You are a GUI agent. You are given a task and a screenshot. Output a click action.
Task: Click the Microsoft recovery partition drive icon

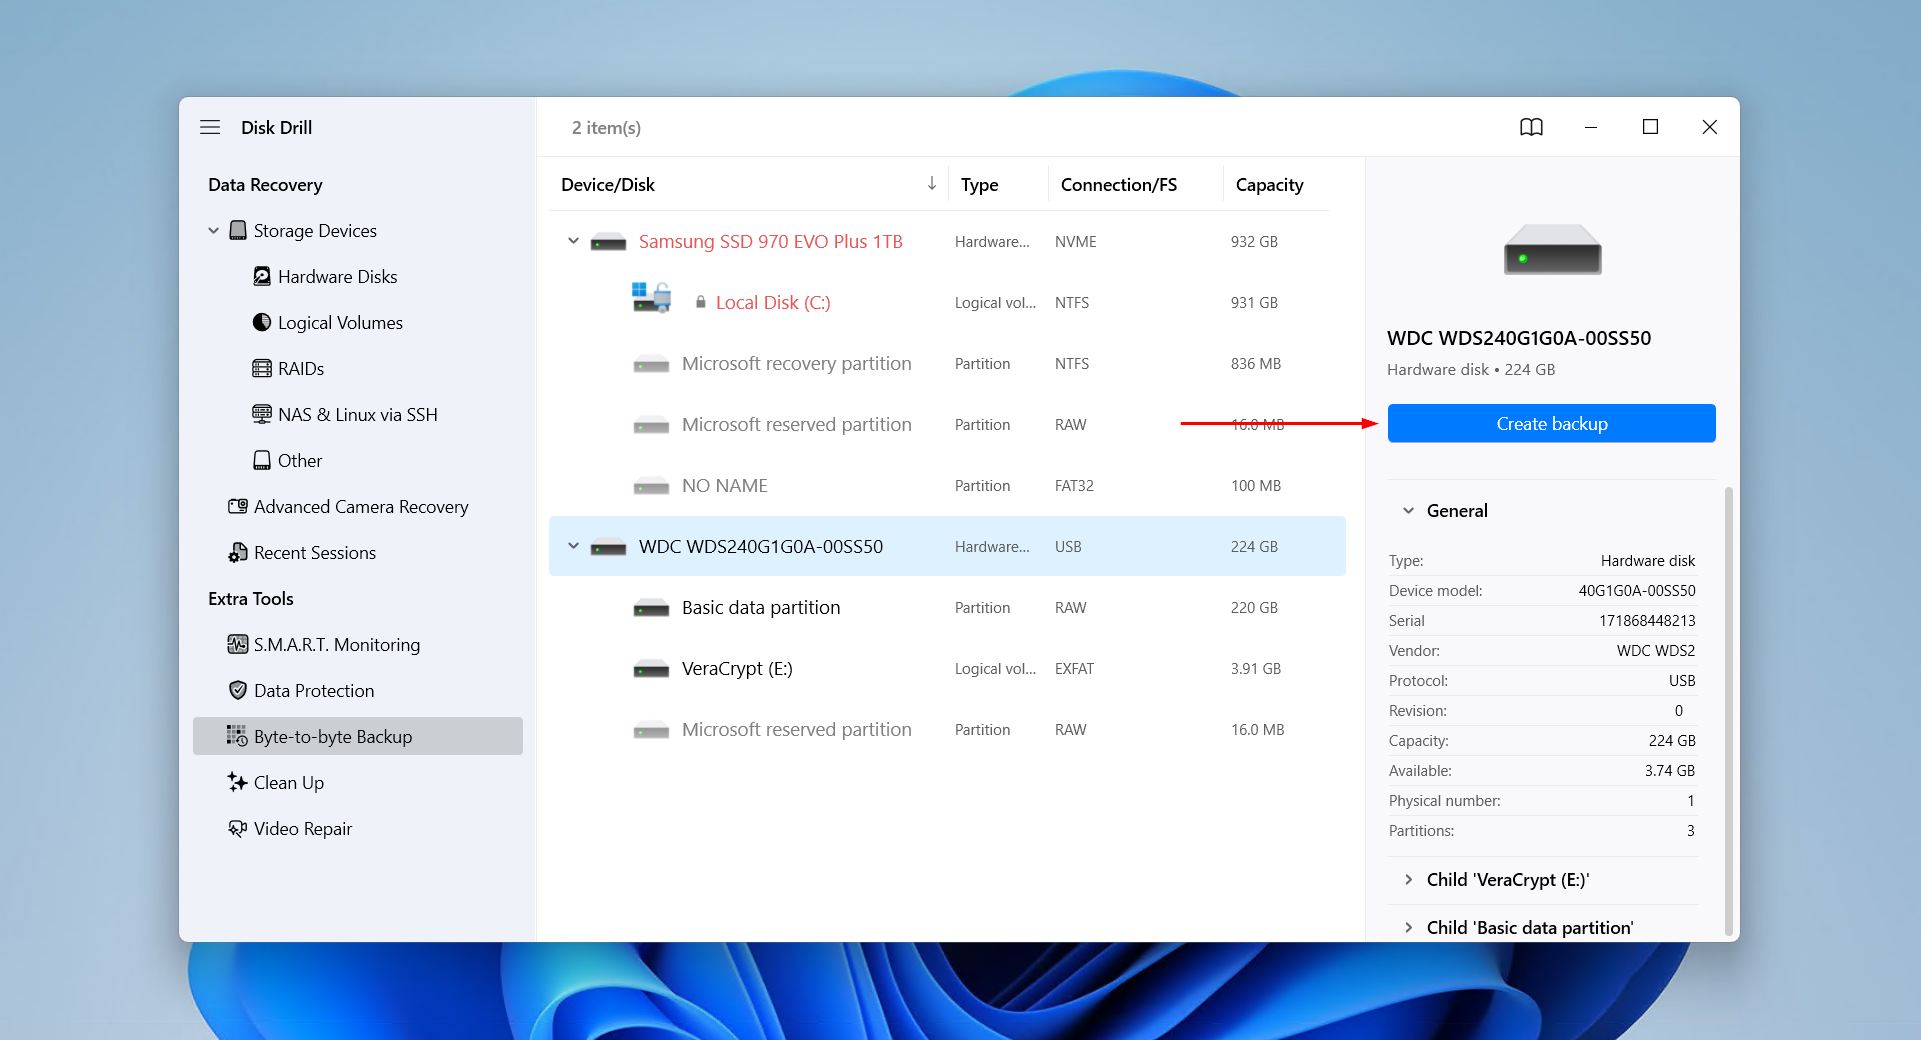click(x=651, y=364)
